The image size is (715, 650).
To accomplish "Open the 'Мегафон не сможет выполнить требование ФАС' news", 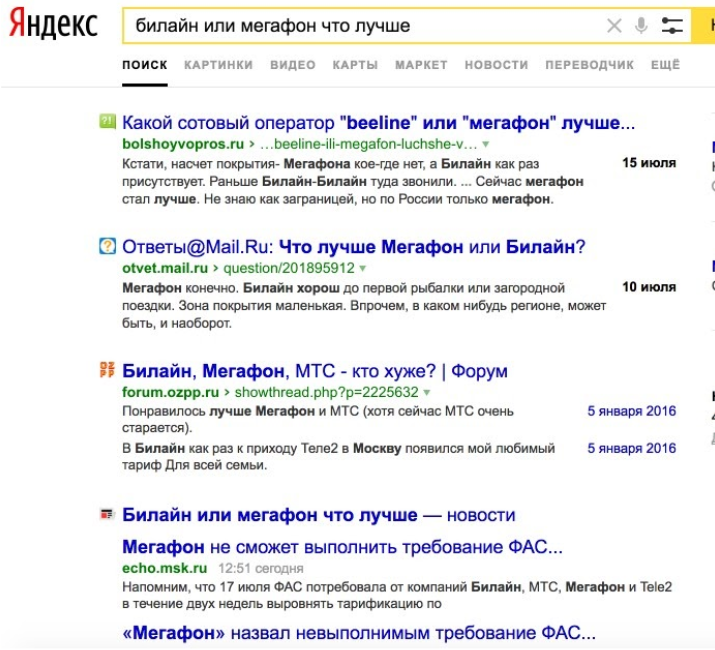I will click(x=342, y=547).
